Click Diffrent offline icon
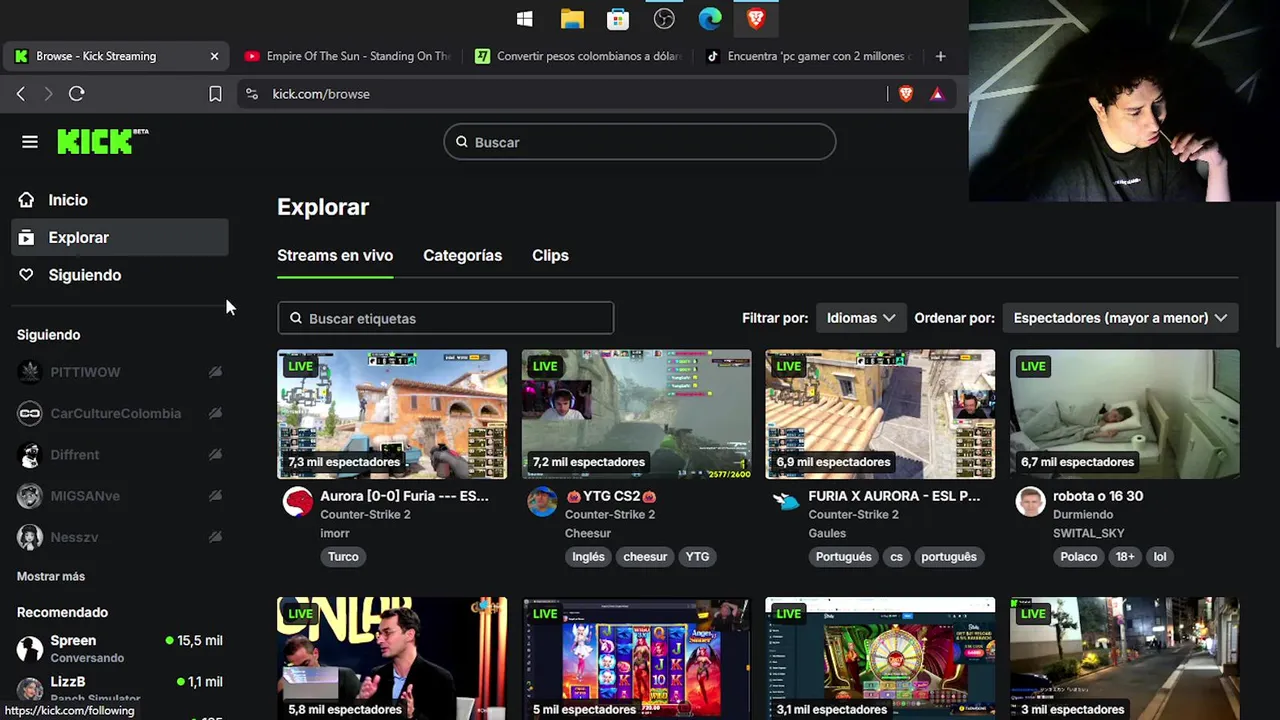The height and width of the screenshot is (720, 1280). pos(215,454)
